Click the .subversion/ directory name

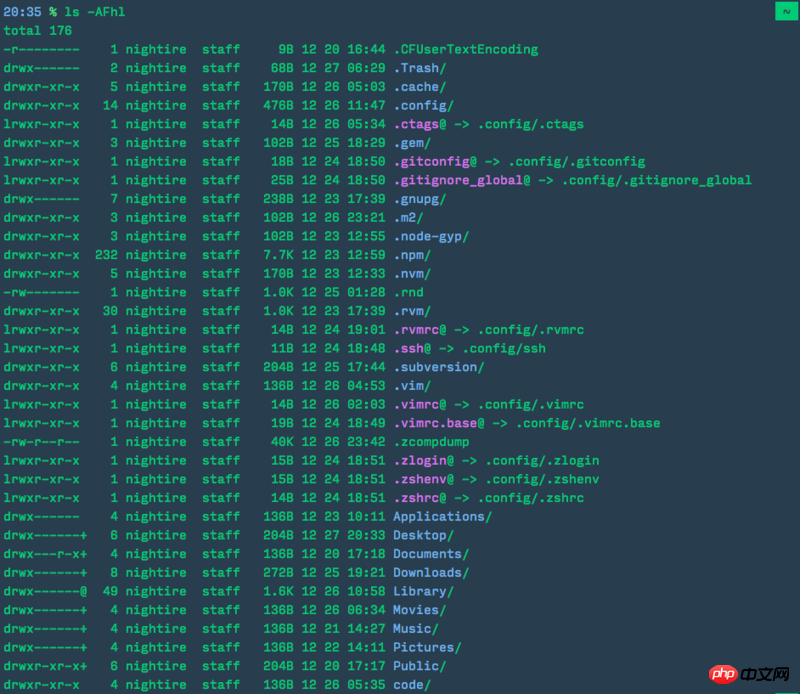[438, 367]
